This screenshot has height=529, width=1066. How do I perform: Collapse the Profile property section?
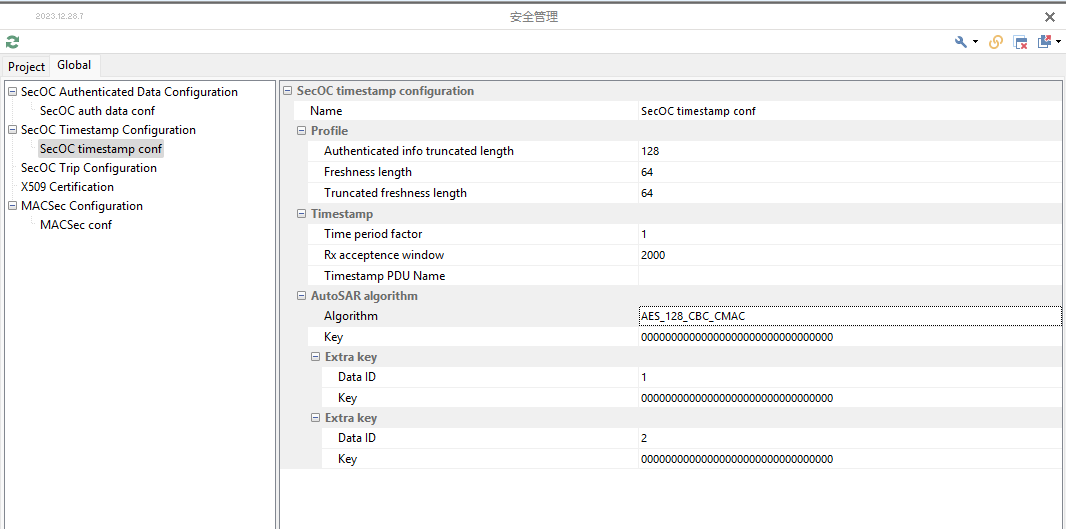(301, 131)
